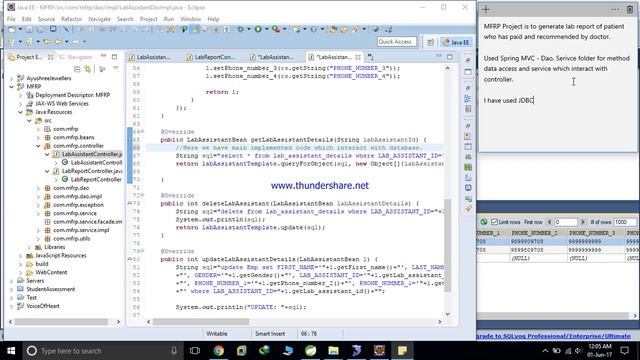Image resolution: width=640 pixels, height=360 pixels.
Task: Expand the Libraries node
Action: (29, 247)
